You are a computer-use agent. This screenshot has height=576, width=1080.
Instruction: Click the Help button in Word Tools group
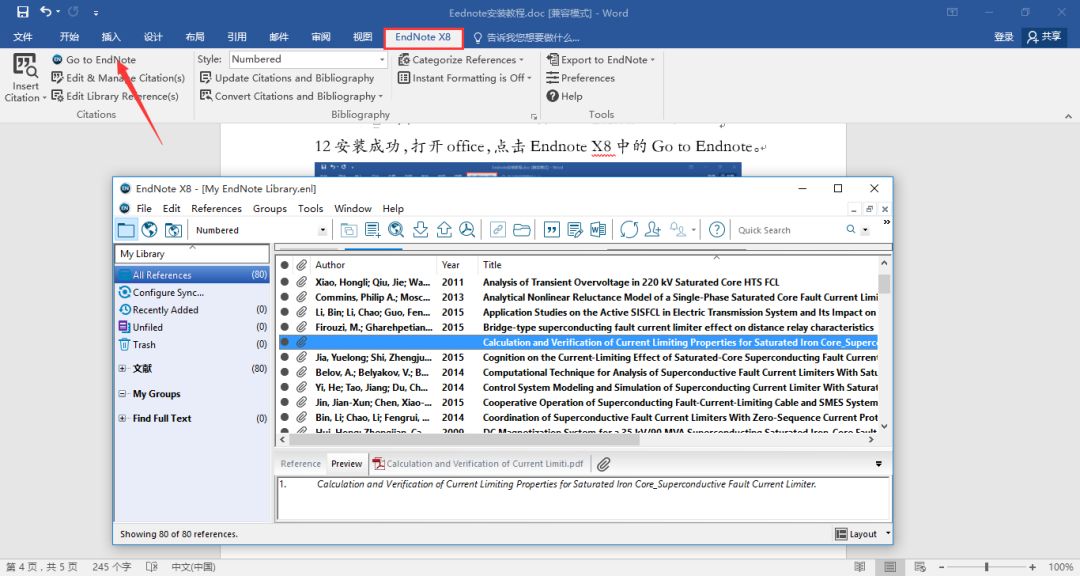click(564, 96)
